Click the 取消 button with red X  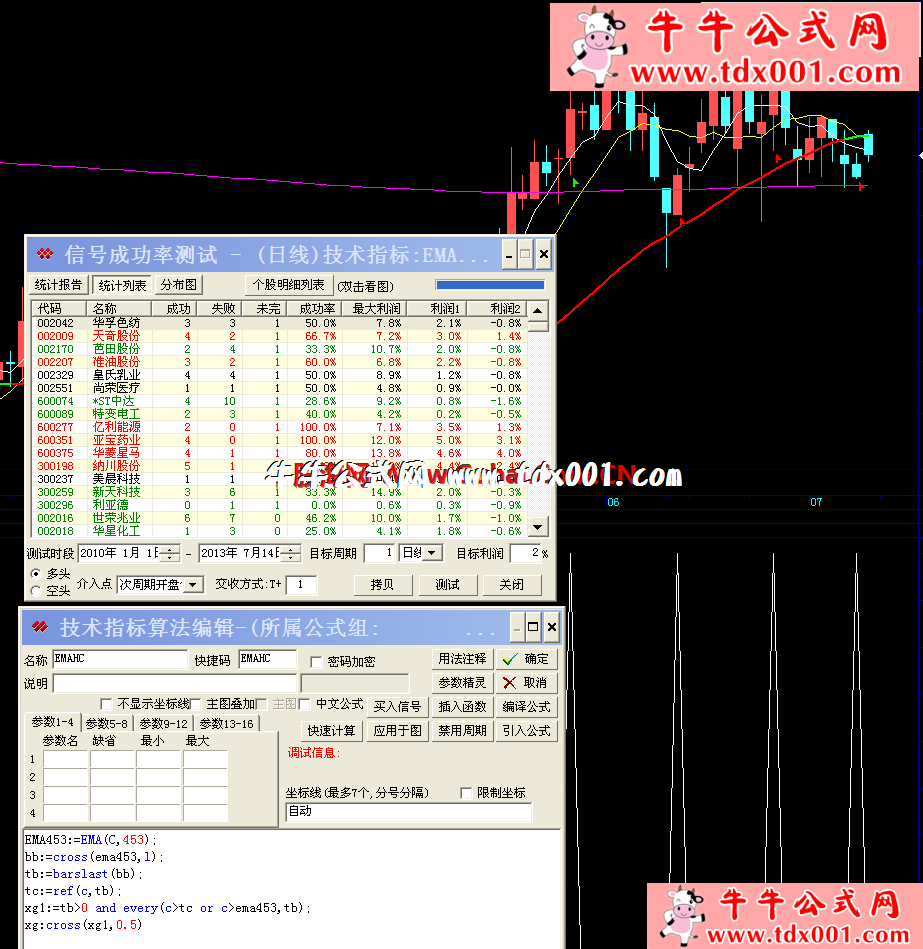(526, 682)
